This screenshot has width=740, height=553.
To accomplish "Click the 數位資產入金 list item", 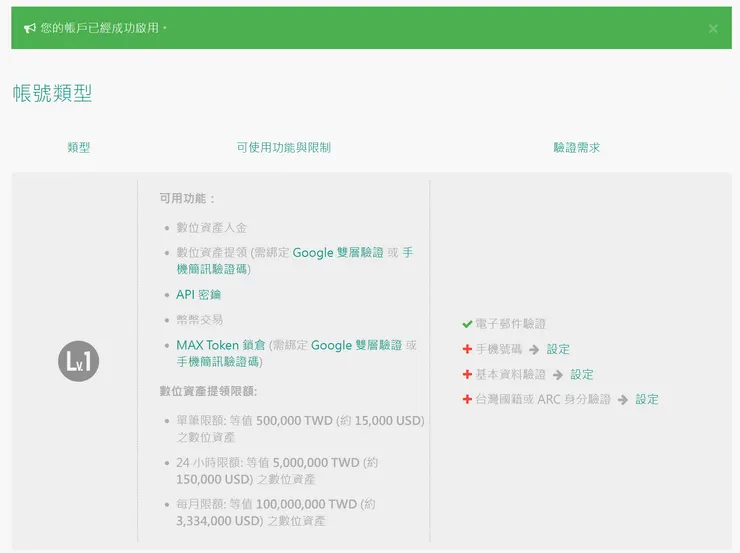I will click(211, 228).
